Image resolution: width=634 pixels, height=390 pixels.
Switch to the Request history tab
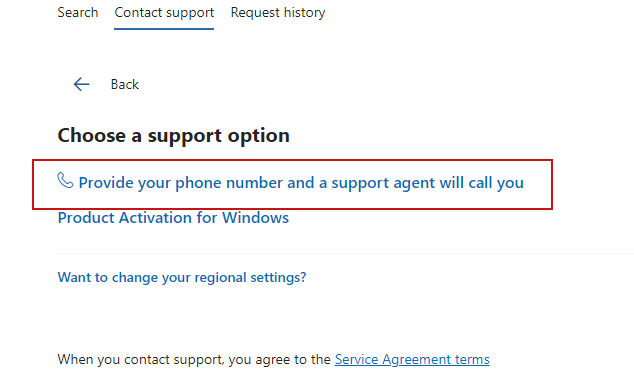[278, 13]
